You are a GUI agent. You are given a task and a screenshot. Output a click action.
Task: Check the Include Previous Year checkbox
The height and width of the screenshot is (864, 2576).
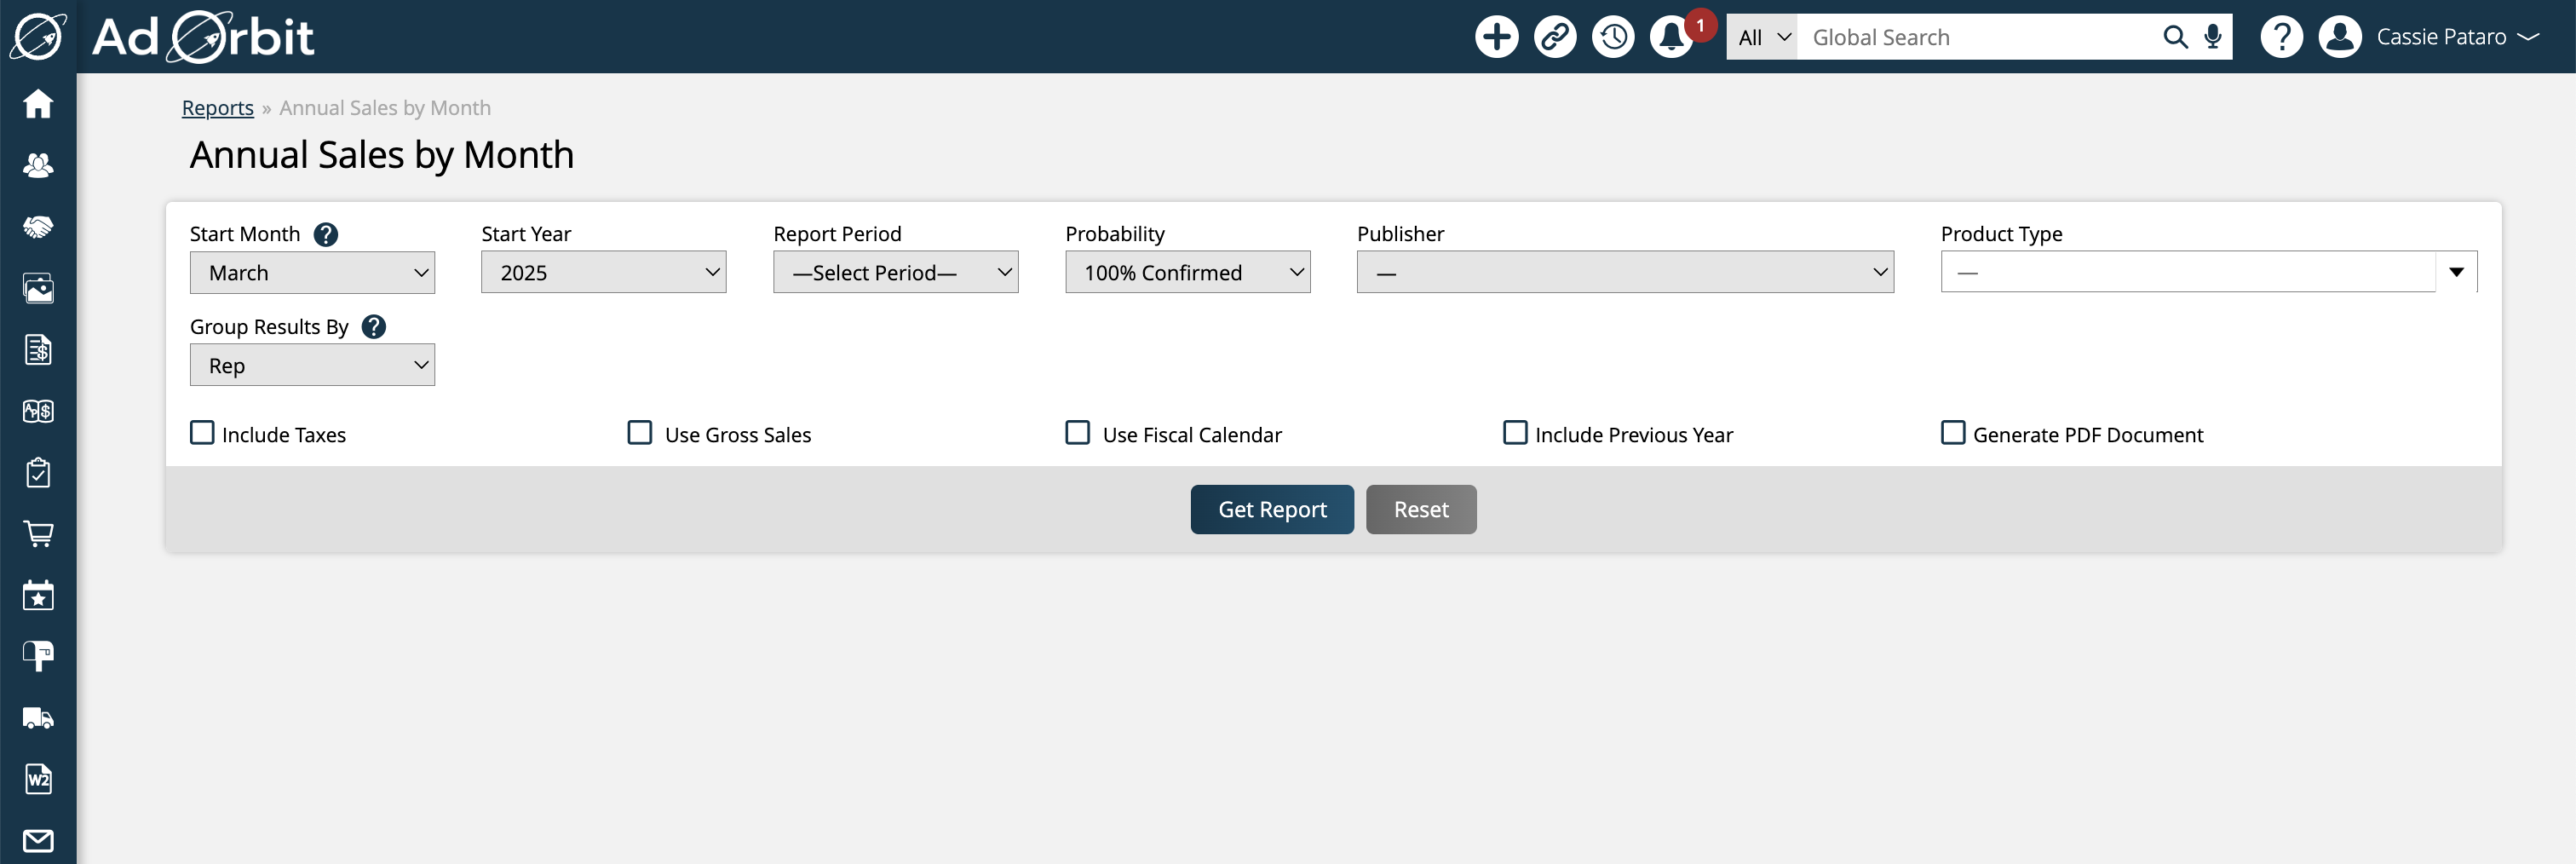[1516, 433]
